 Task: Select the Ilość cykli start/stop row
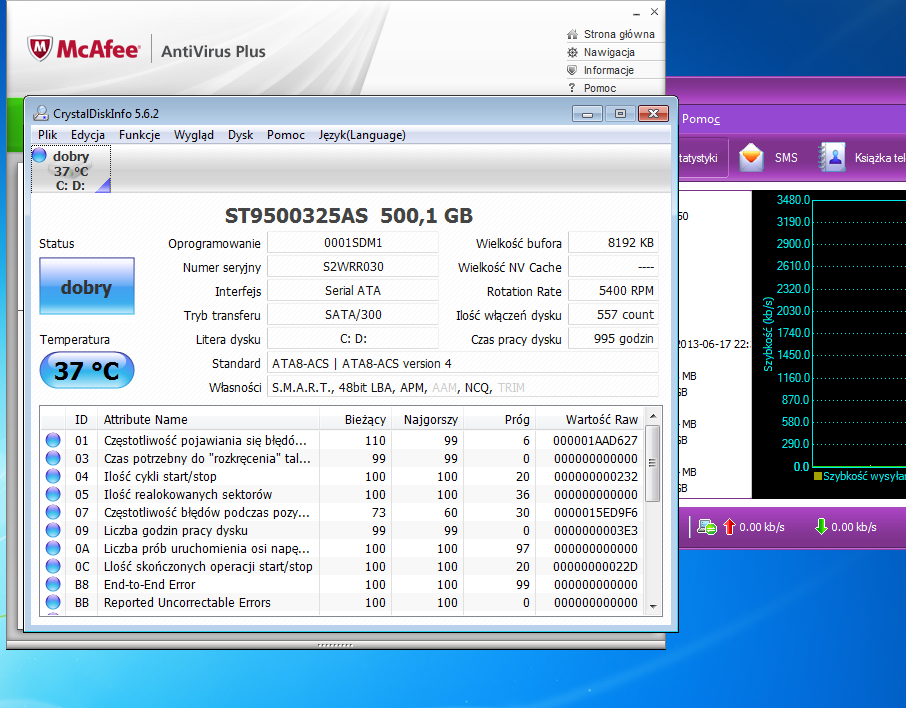coord(342,476)
